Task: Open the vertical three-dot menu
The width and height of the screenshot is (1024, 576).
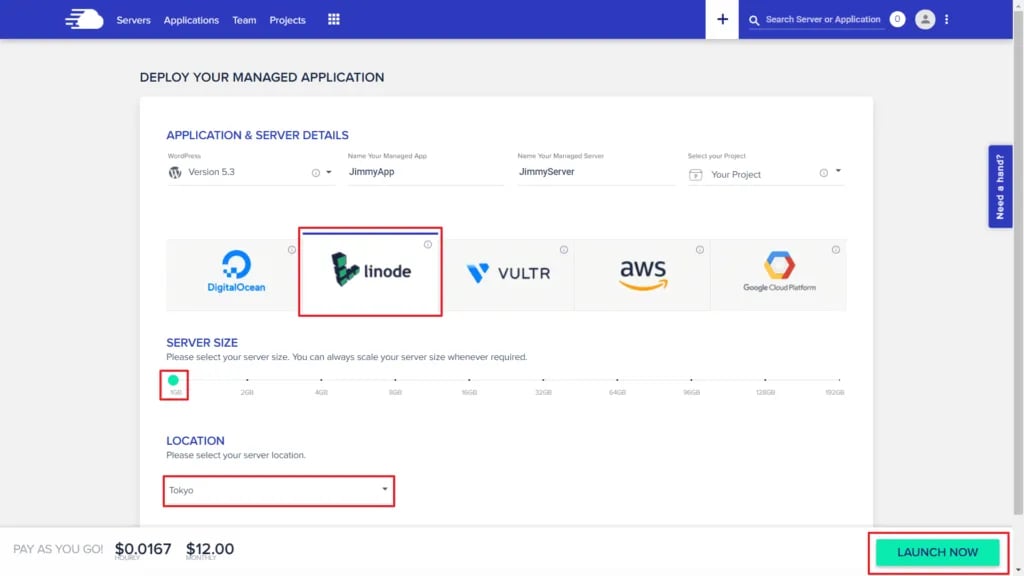Action: 946,20
